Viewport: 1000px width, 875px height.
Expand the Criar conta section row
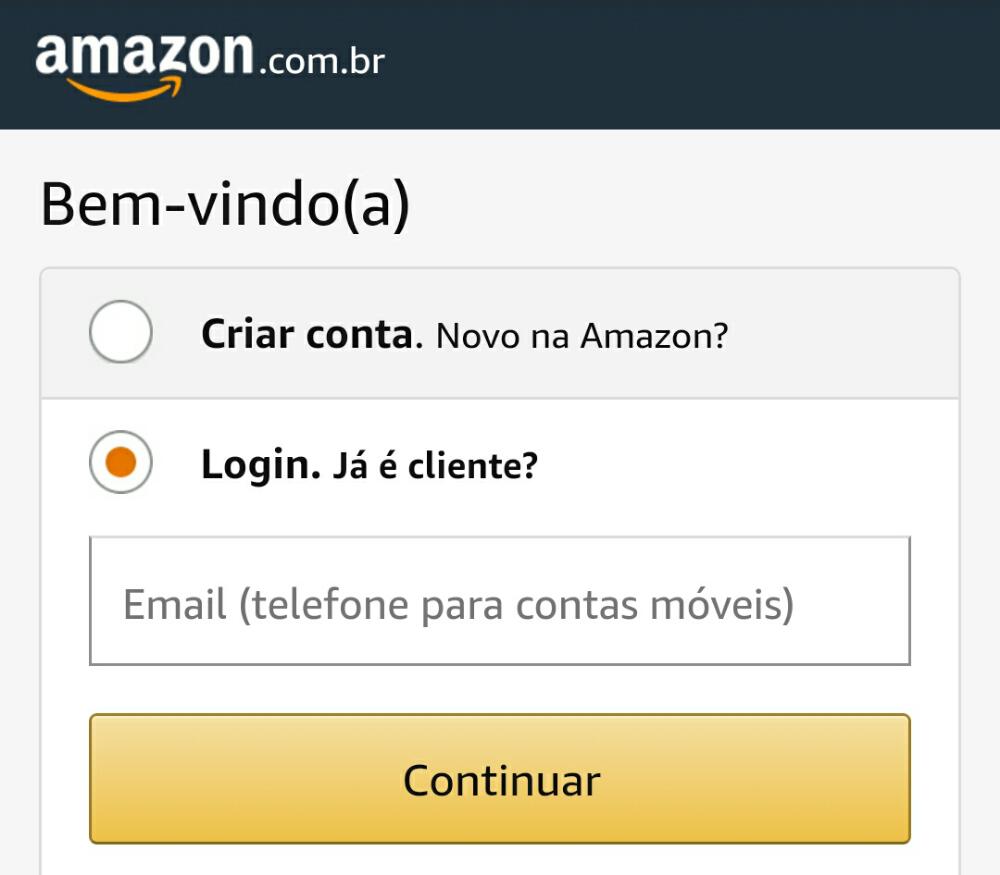(500, 334)
